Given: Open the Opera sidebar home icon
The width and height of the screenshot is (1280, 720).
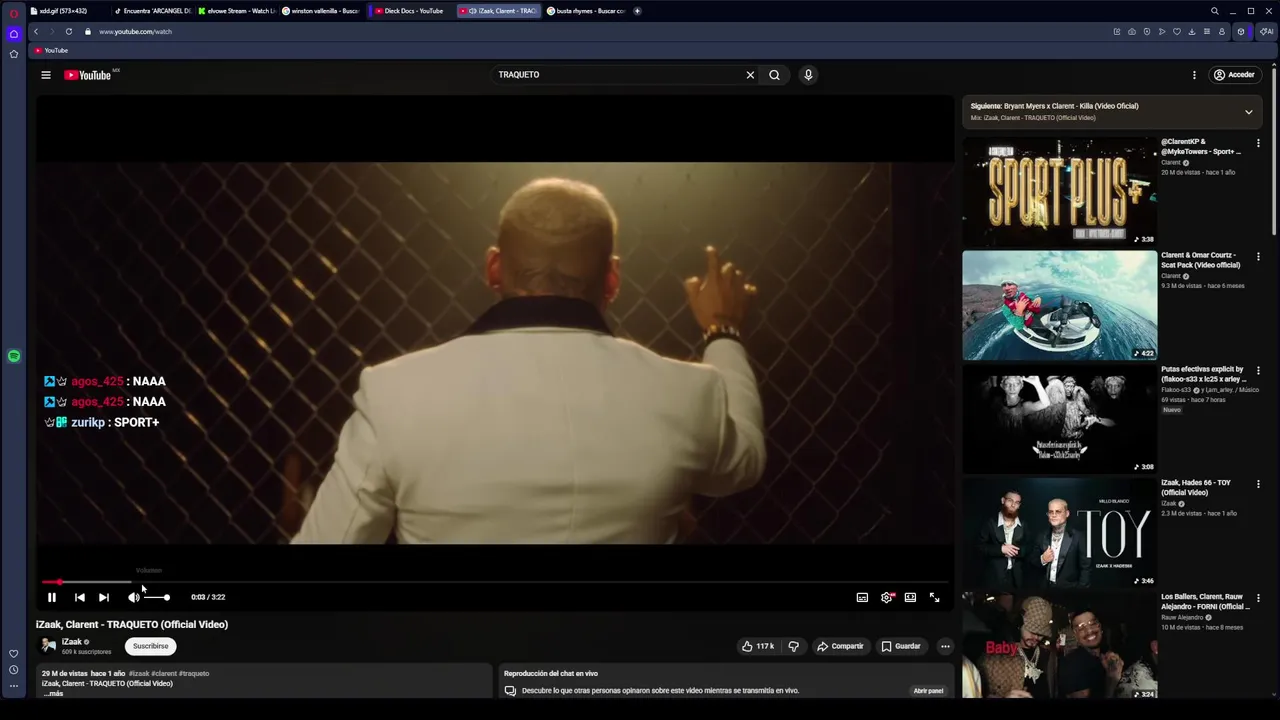Looking at the screenshot, I should tap(13, 34).
